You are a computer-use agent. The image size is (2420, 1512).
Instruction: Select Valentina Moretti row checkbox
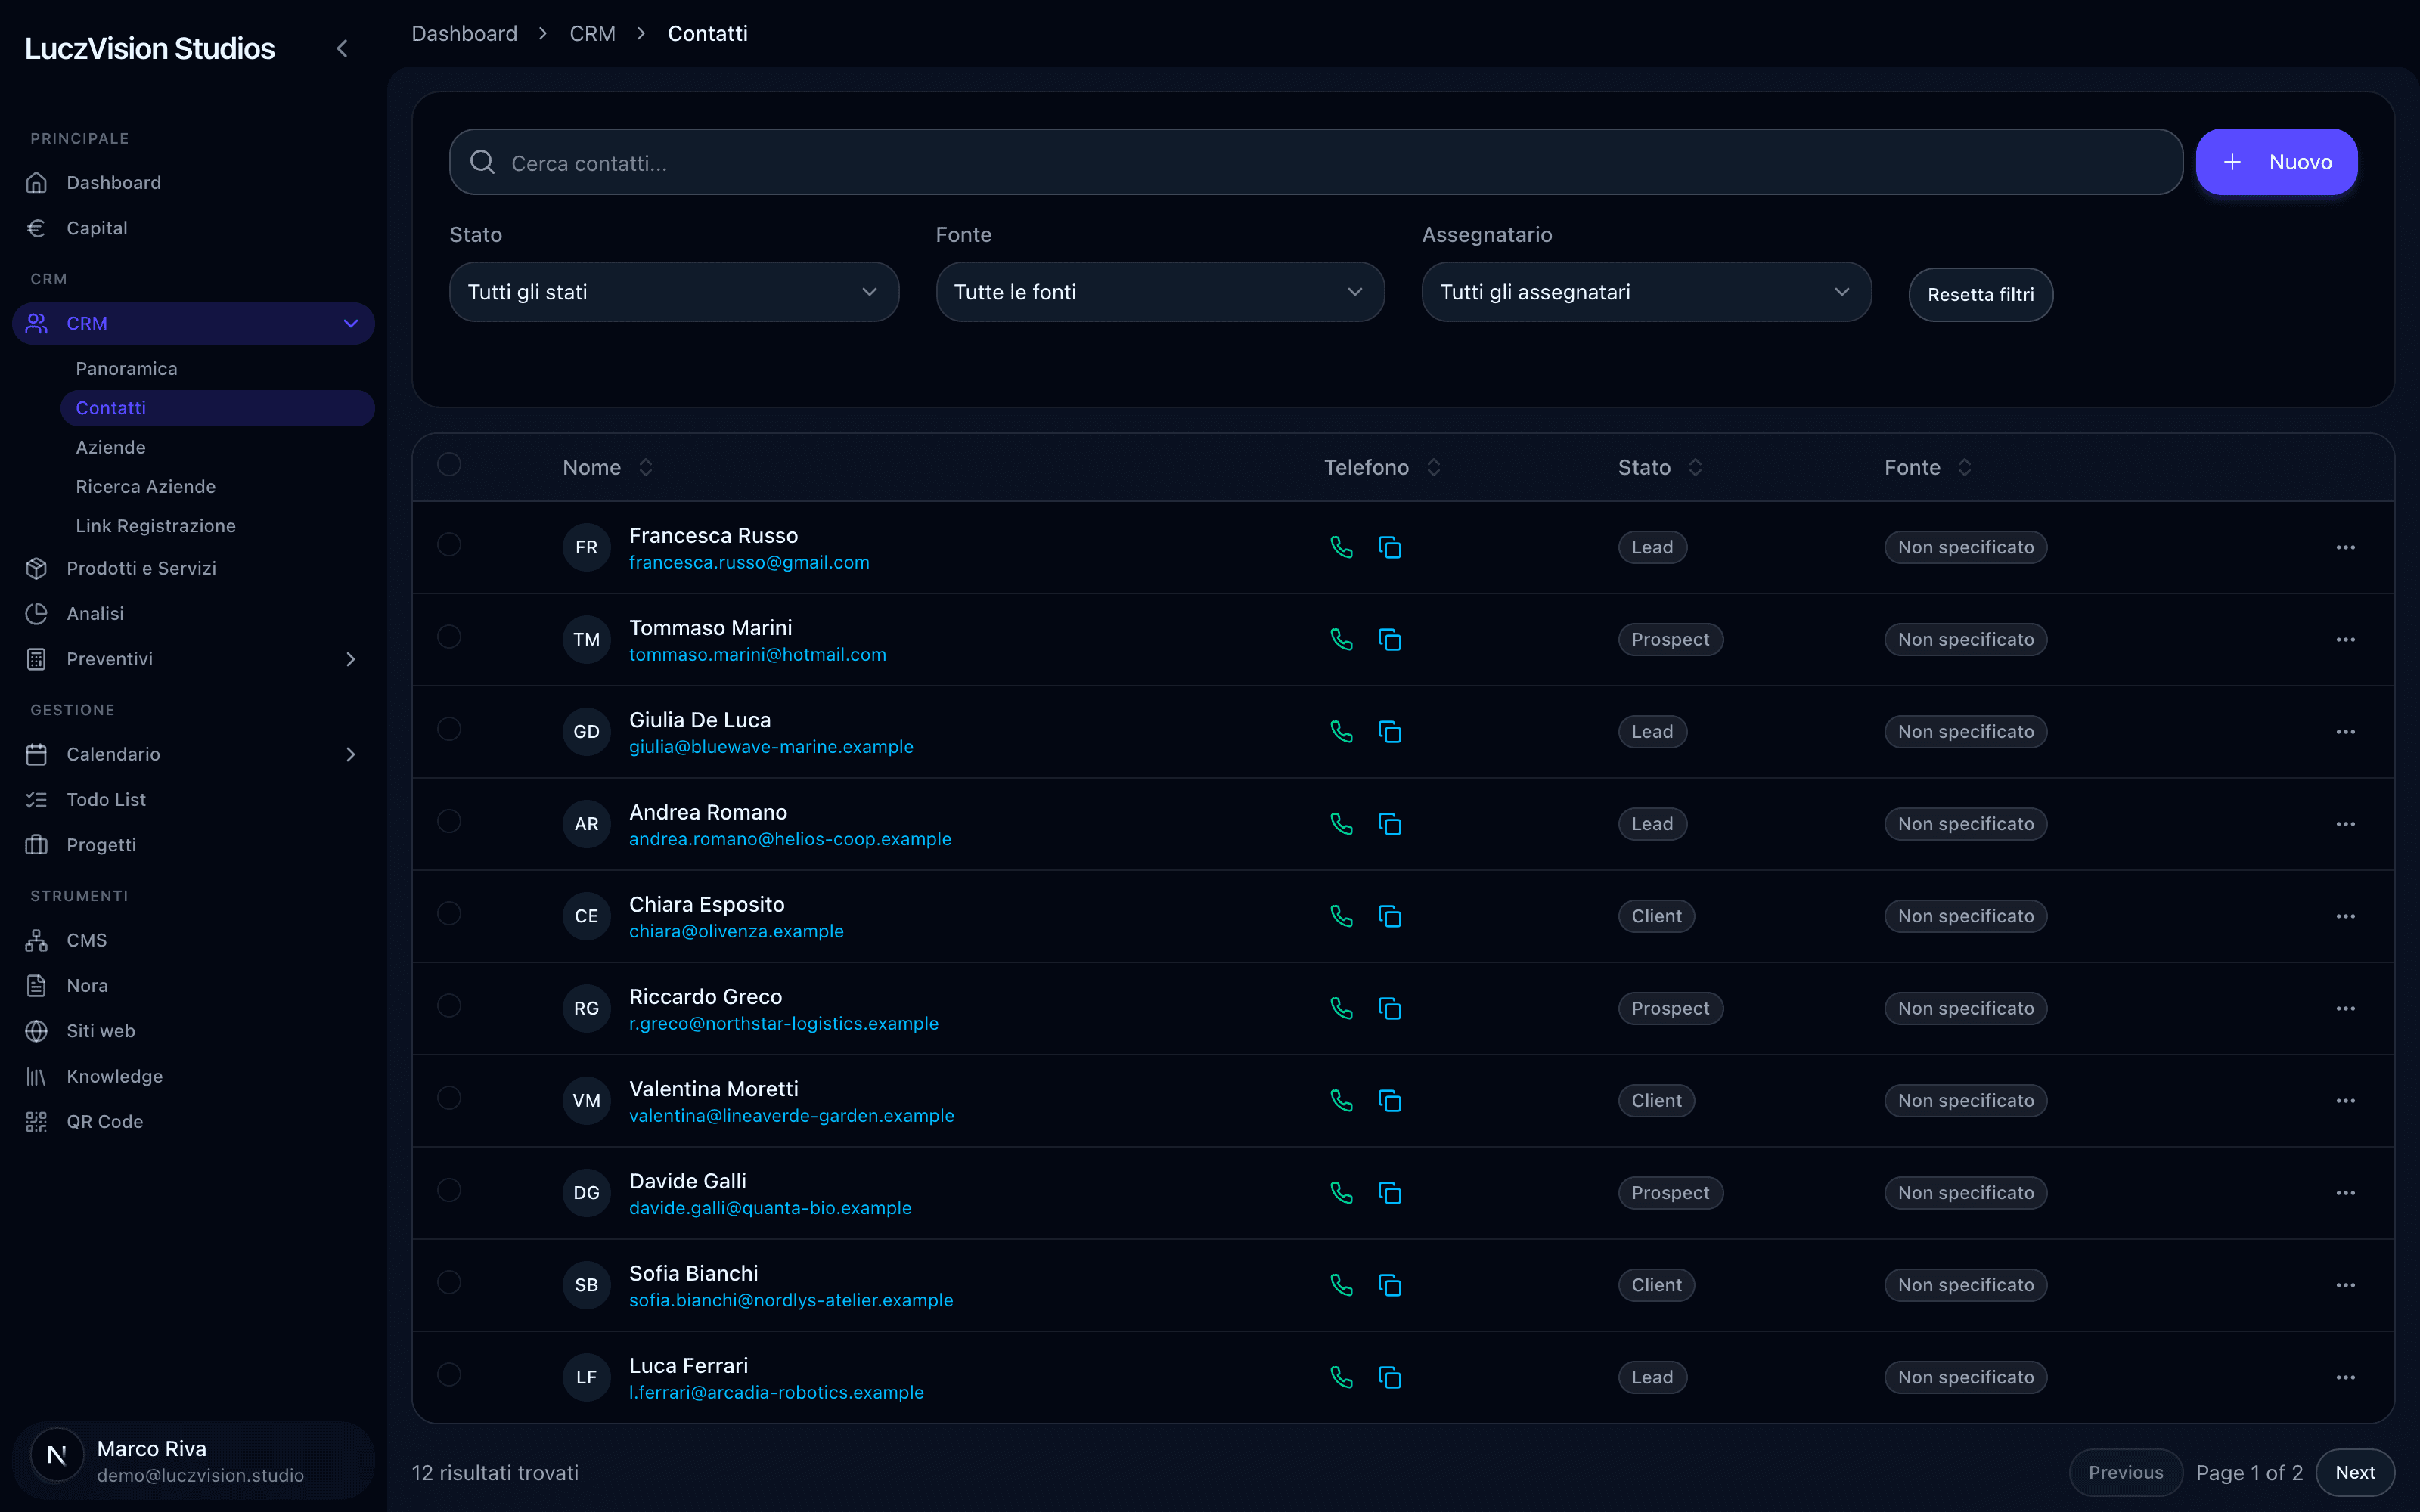449,1097
